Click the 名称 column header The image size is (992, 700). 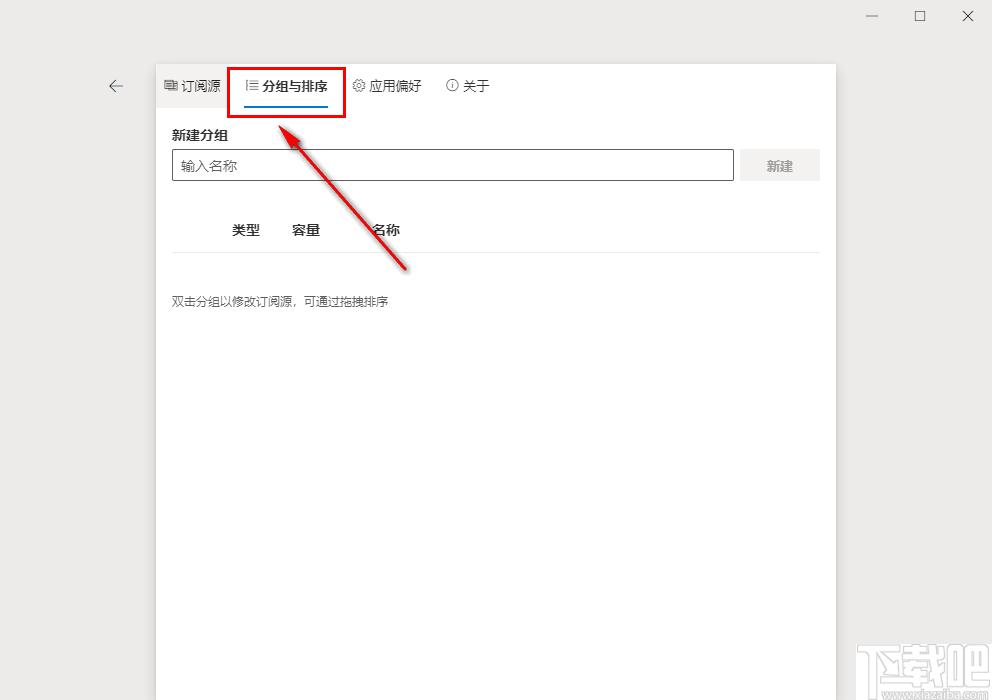pyautogui.click(x=386, y=230)
